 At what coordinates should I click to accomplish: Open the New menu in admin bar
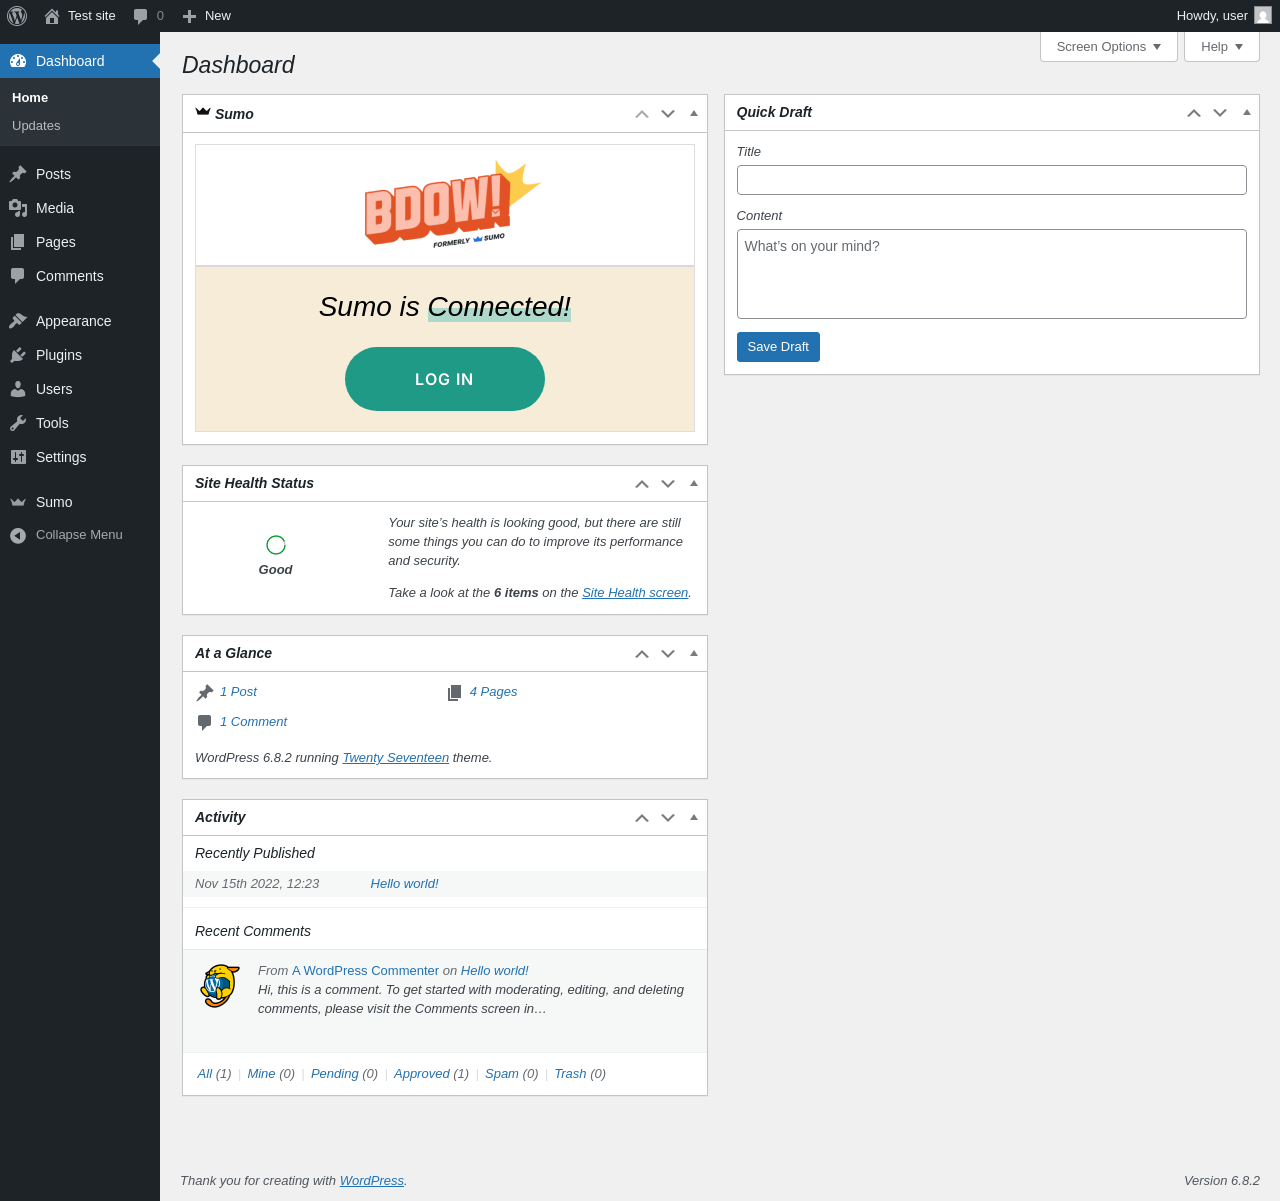tap(207, 16)
